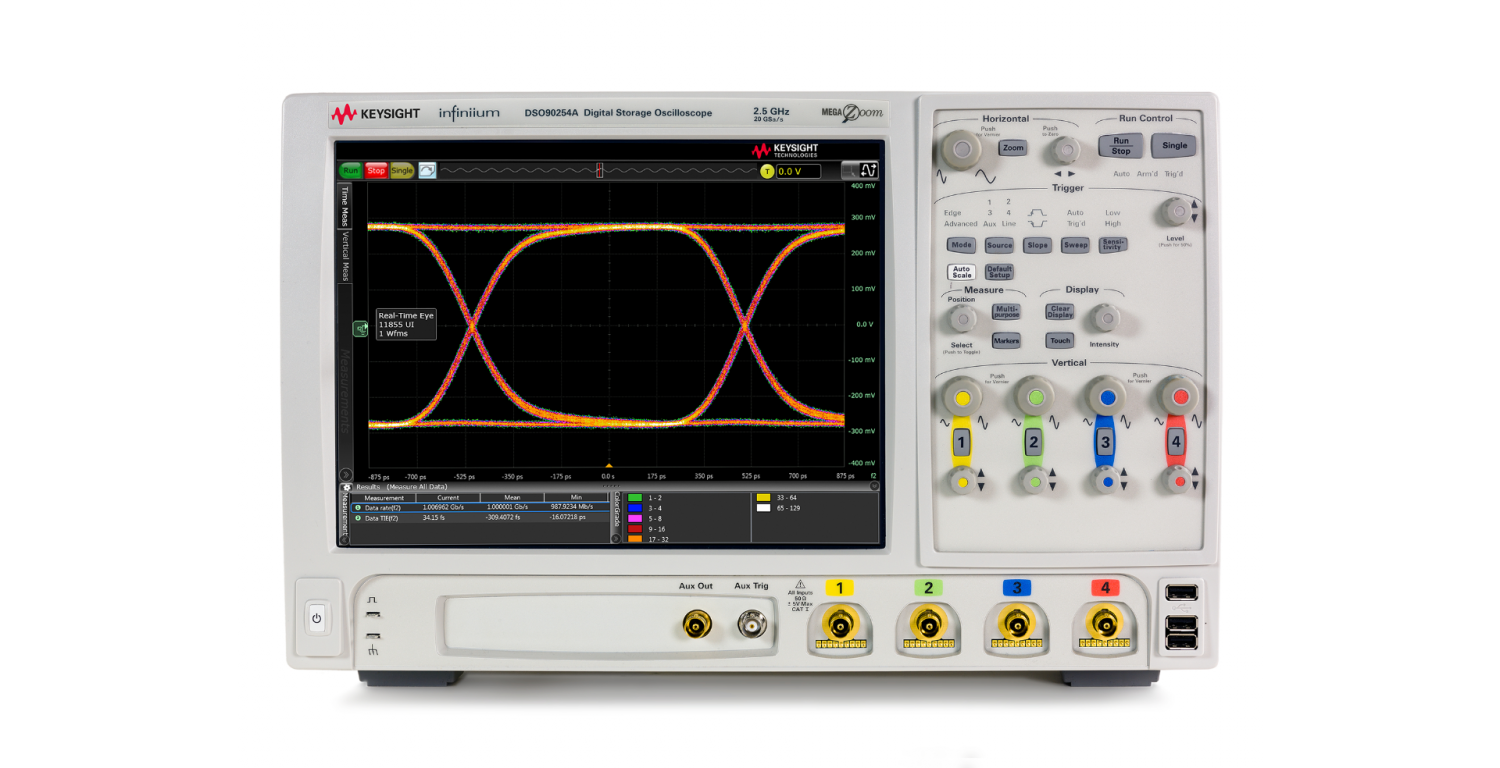
Task: Click the trigger Sensitivity key
Action: point(1113,245)
